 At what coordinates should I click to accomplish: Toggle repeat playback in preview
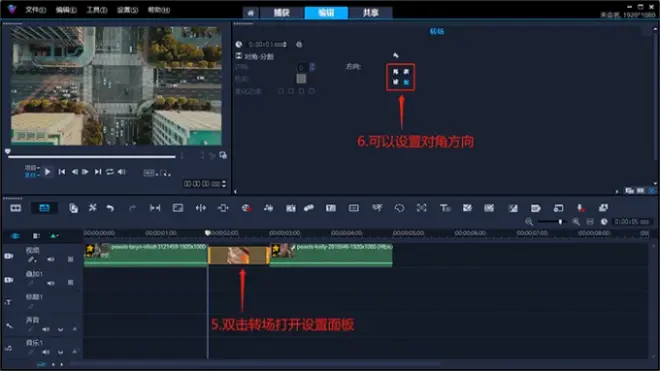(x=110, y=172)
